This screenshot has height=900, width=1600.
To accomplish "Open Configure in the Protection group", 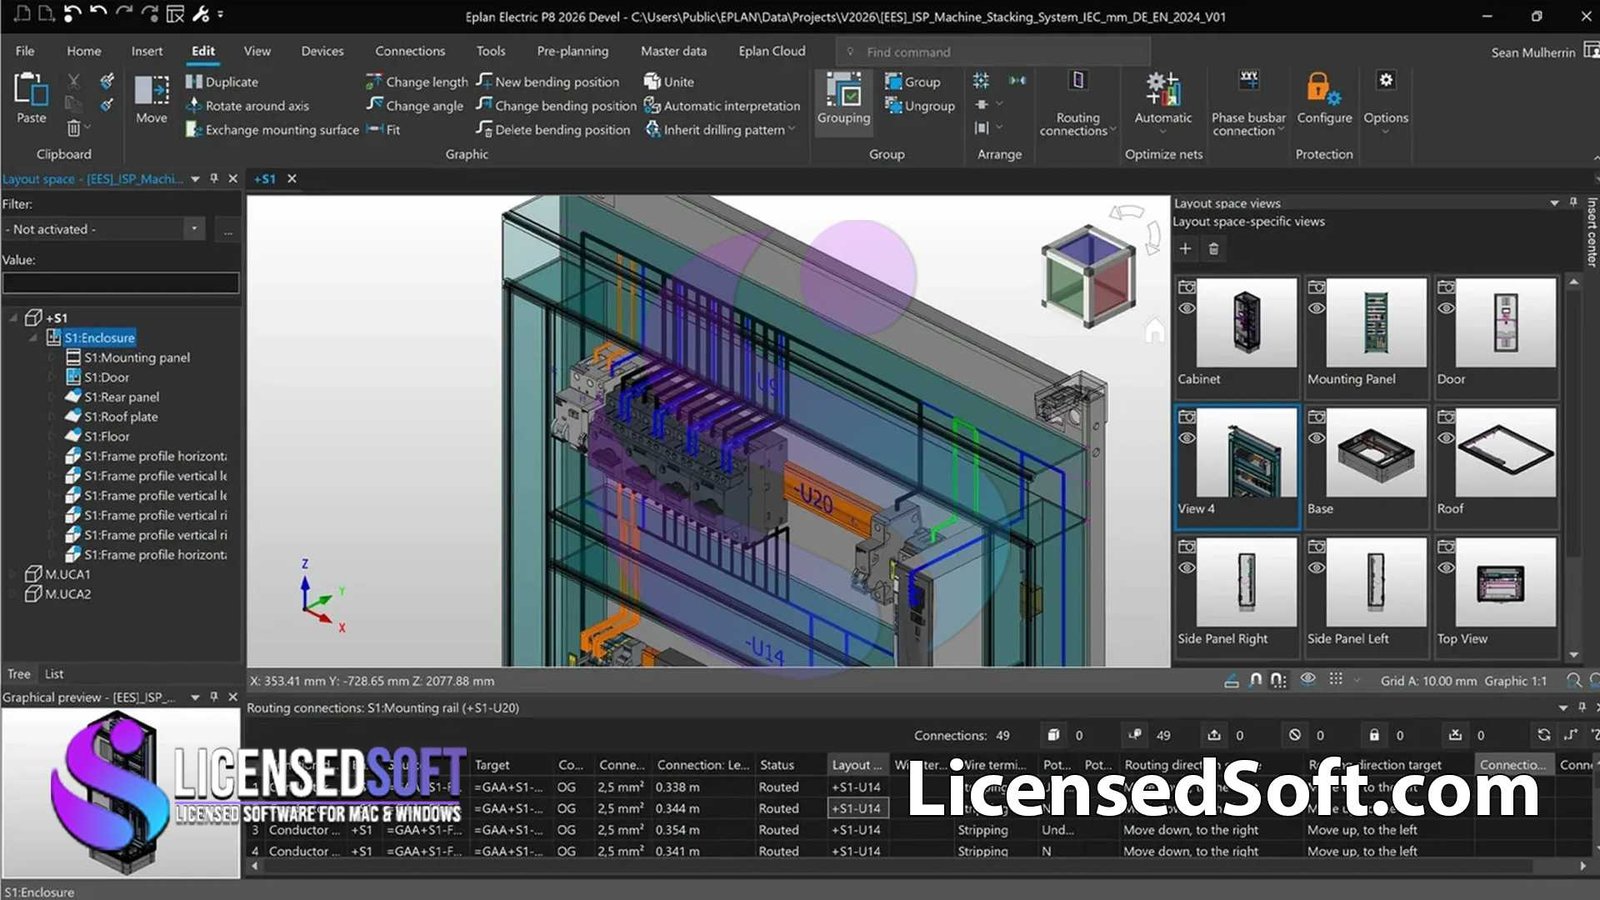I will tap(1323, 100).
